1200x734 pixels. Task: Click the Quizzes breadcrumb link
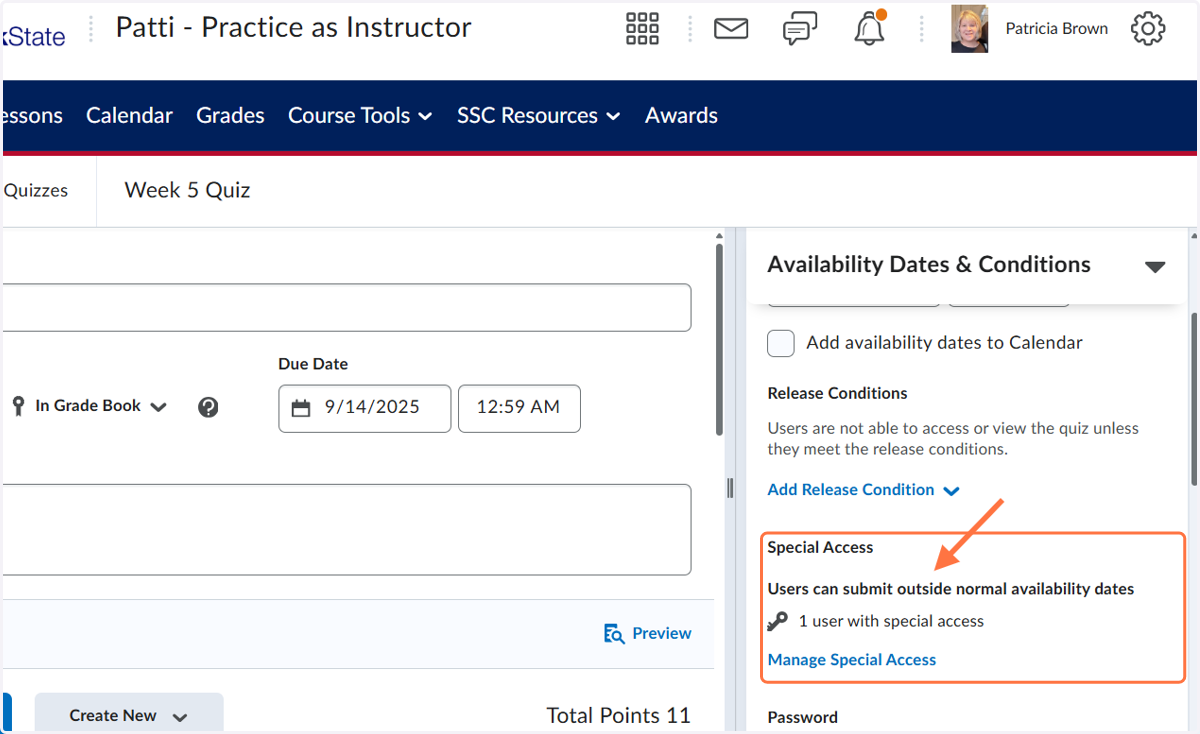point(36,190)
